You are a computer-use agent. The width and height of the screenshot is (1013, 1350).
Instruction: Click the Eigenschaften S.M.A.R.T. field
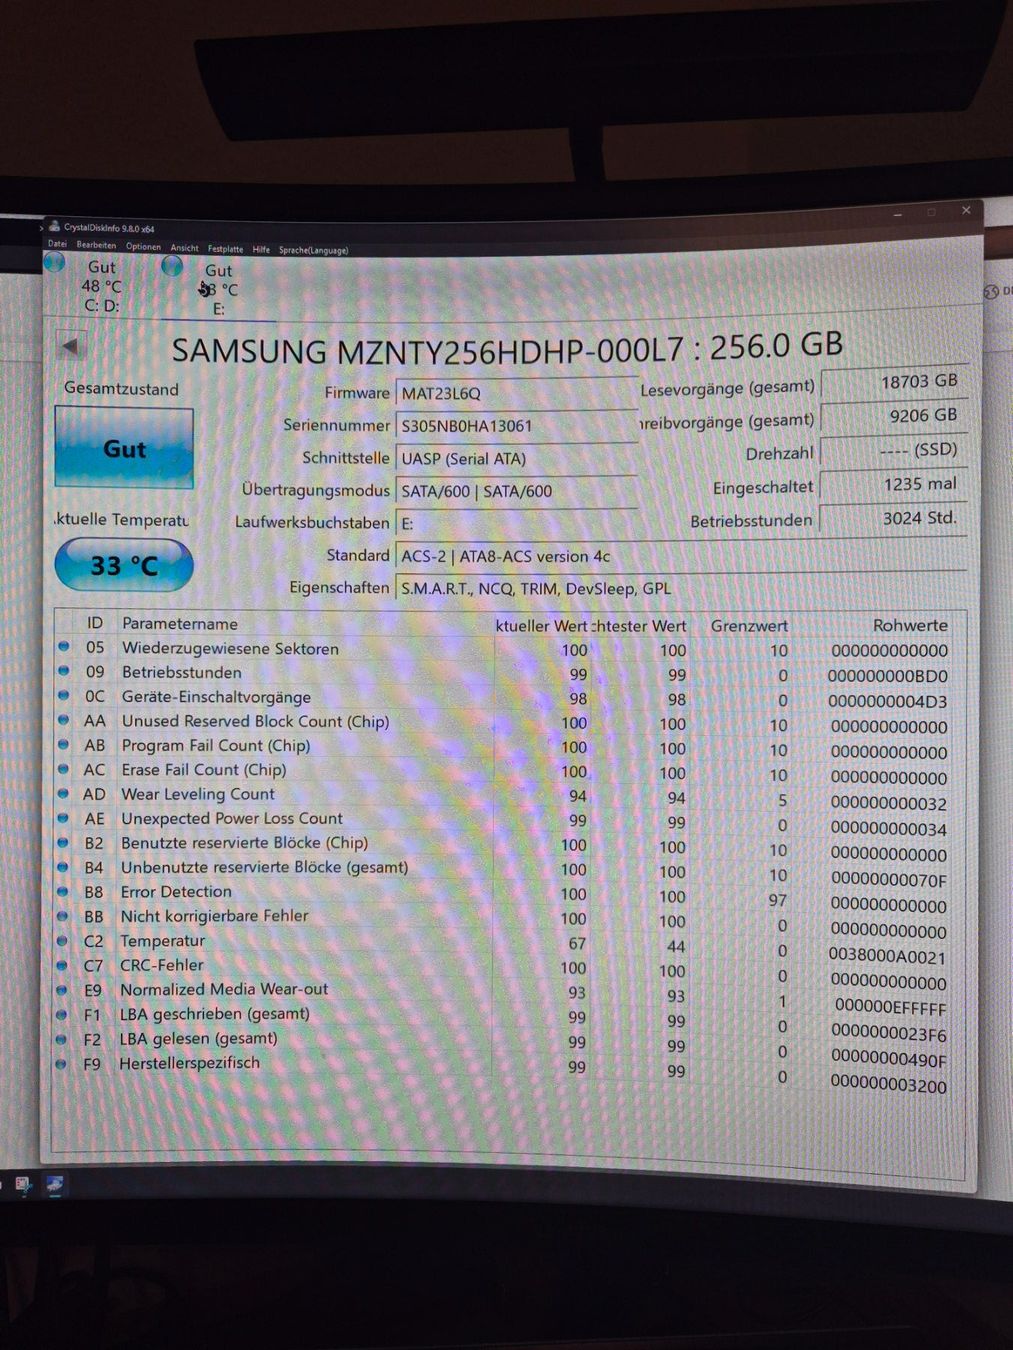pyautogui.click(x=680, y=588)
